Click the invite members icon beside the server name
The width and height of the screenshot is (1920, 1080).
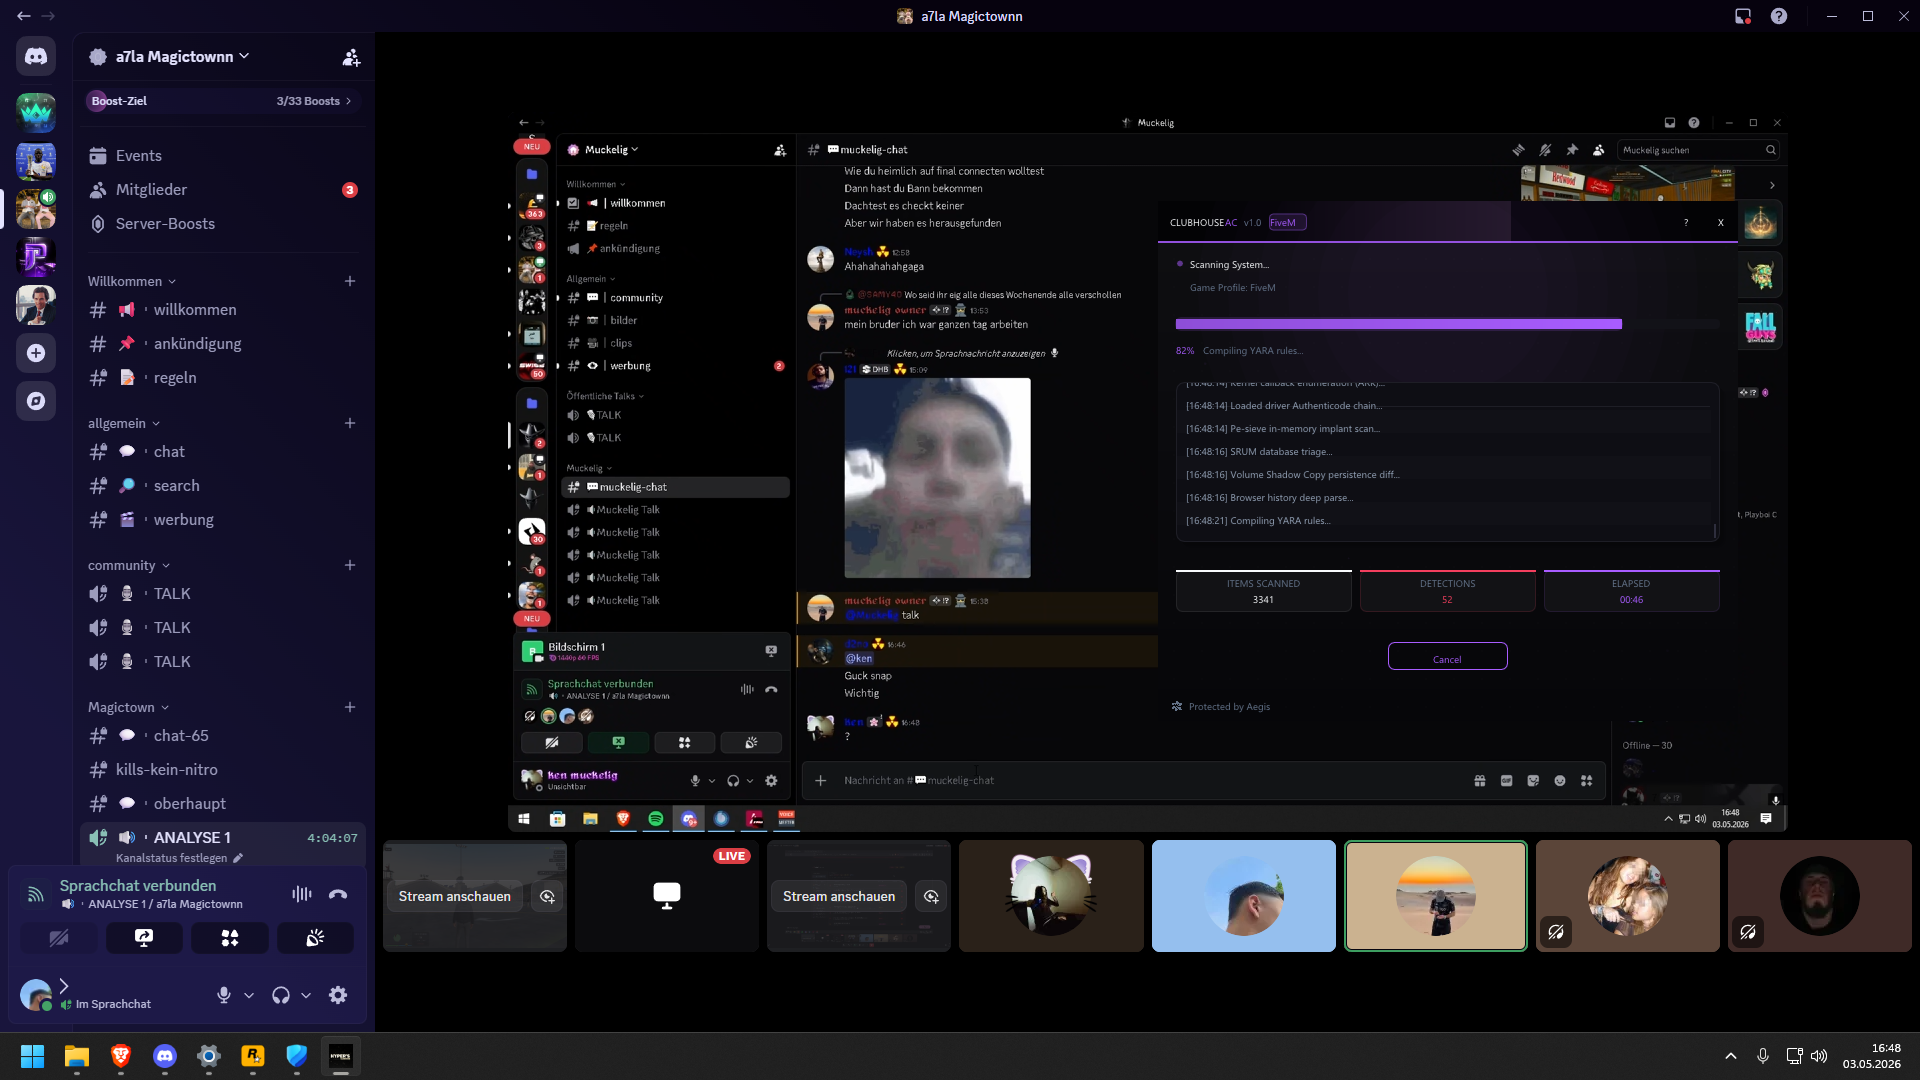pyautogui.click(x=351, y=57)
